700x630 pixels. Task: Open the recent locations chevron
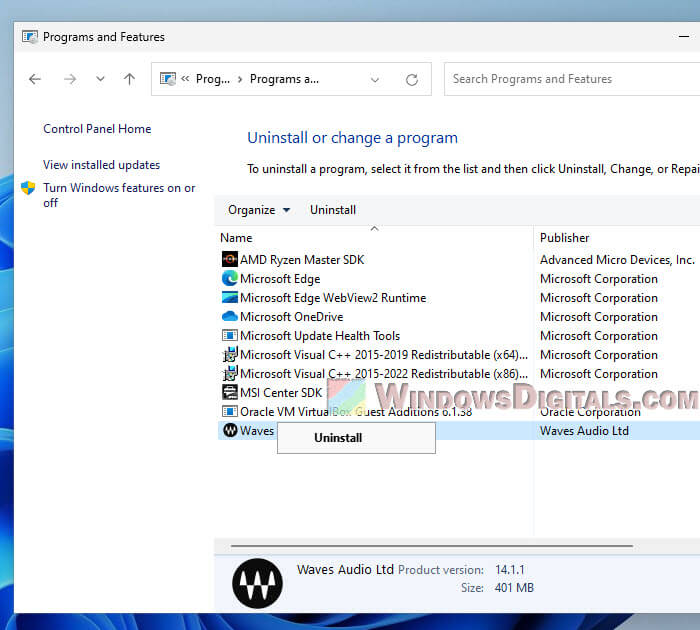[100, 79]
